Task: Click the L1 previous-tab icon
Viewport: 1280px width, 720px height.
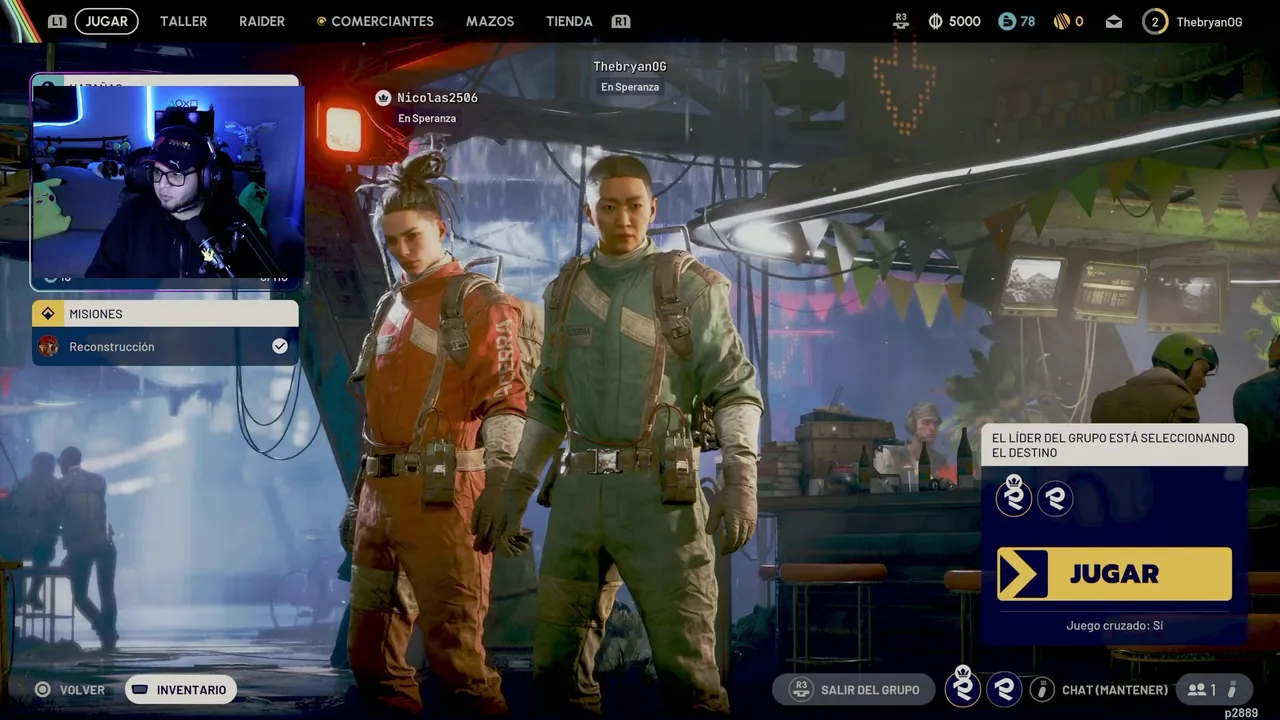Action: 57,21
